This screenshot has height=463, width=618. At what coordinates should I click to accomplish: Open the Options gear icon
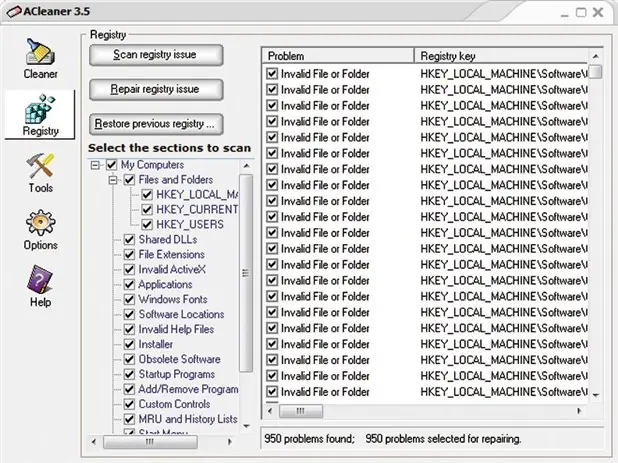(40, 223)
